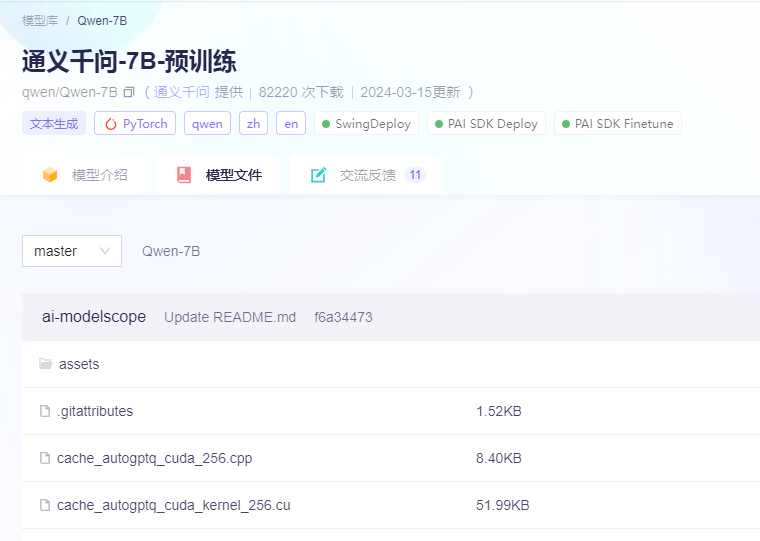This screenshot has width=760, height=541.
Task: Click the teal edit icon for 交流反馈
Action: tap(318, 175)
